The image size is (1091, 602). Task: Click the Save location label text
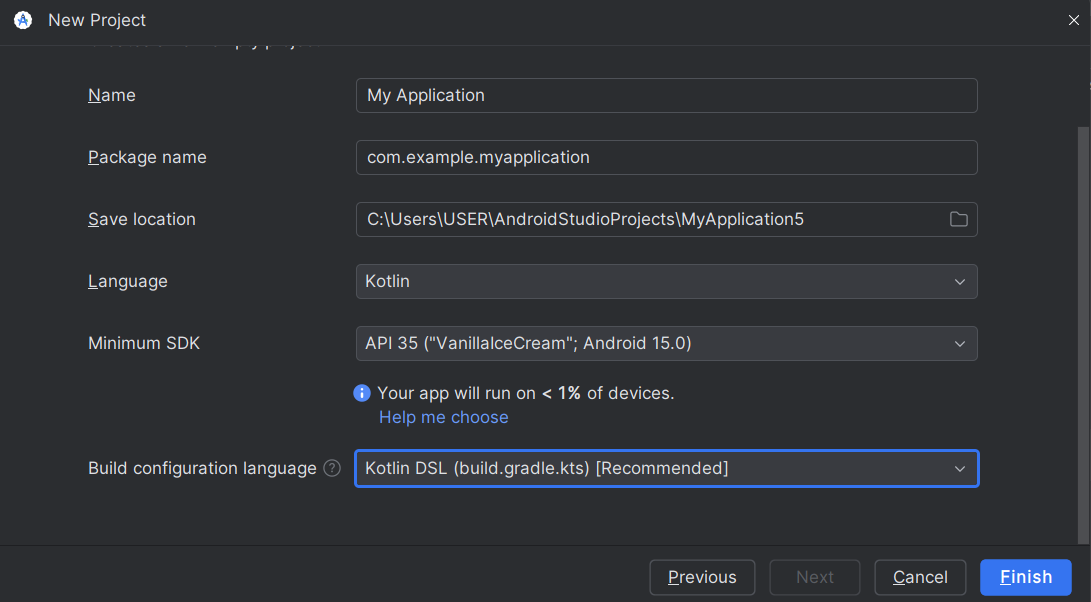(x=142, y=219)
